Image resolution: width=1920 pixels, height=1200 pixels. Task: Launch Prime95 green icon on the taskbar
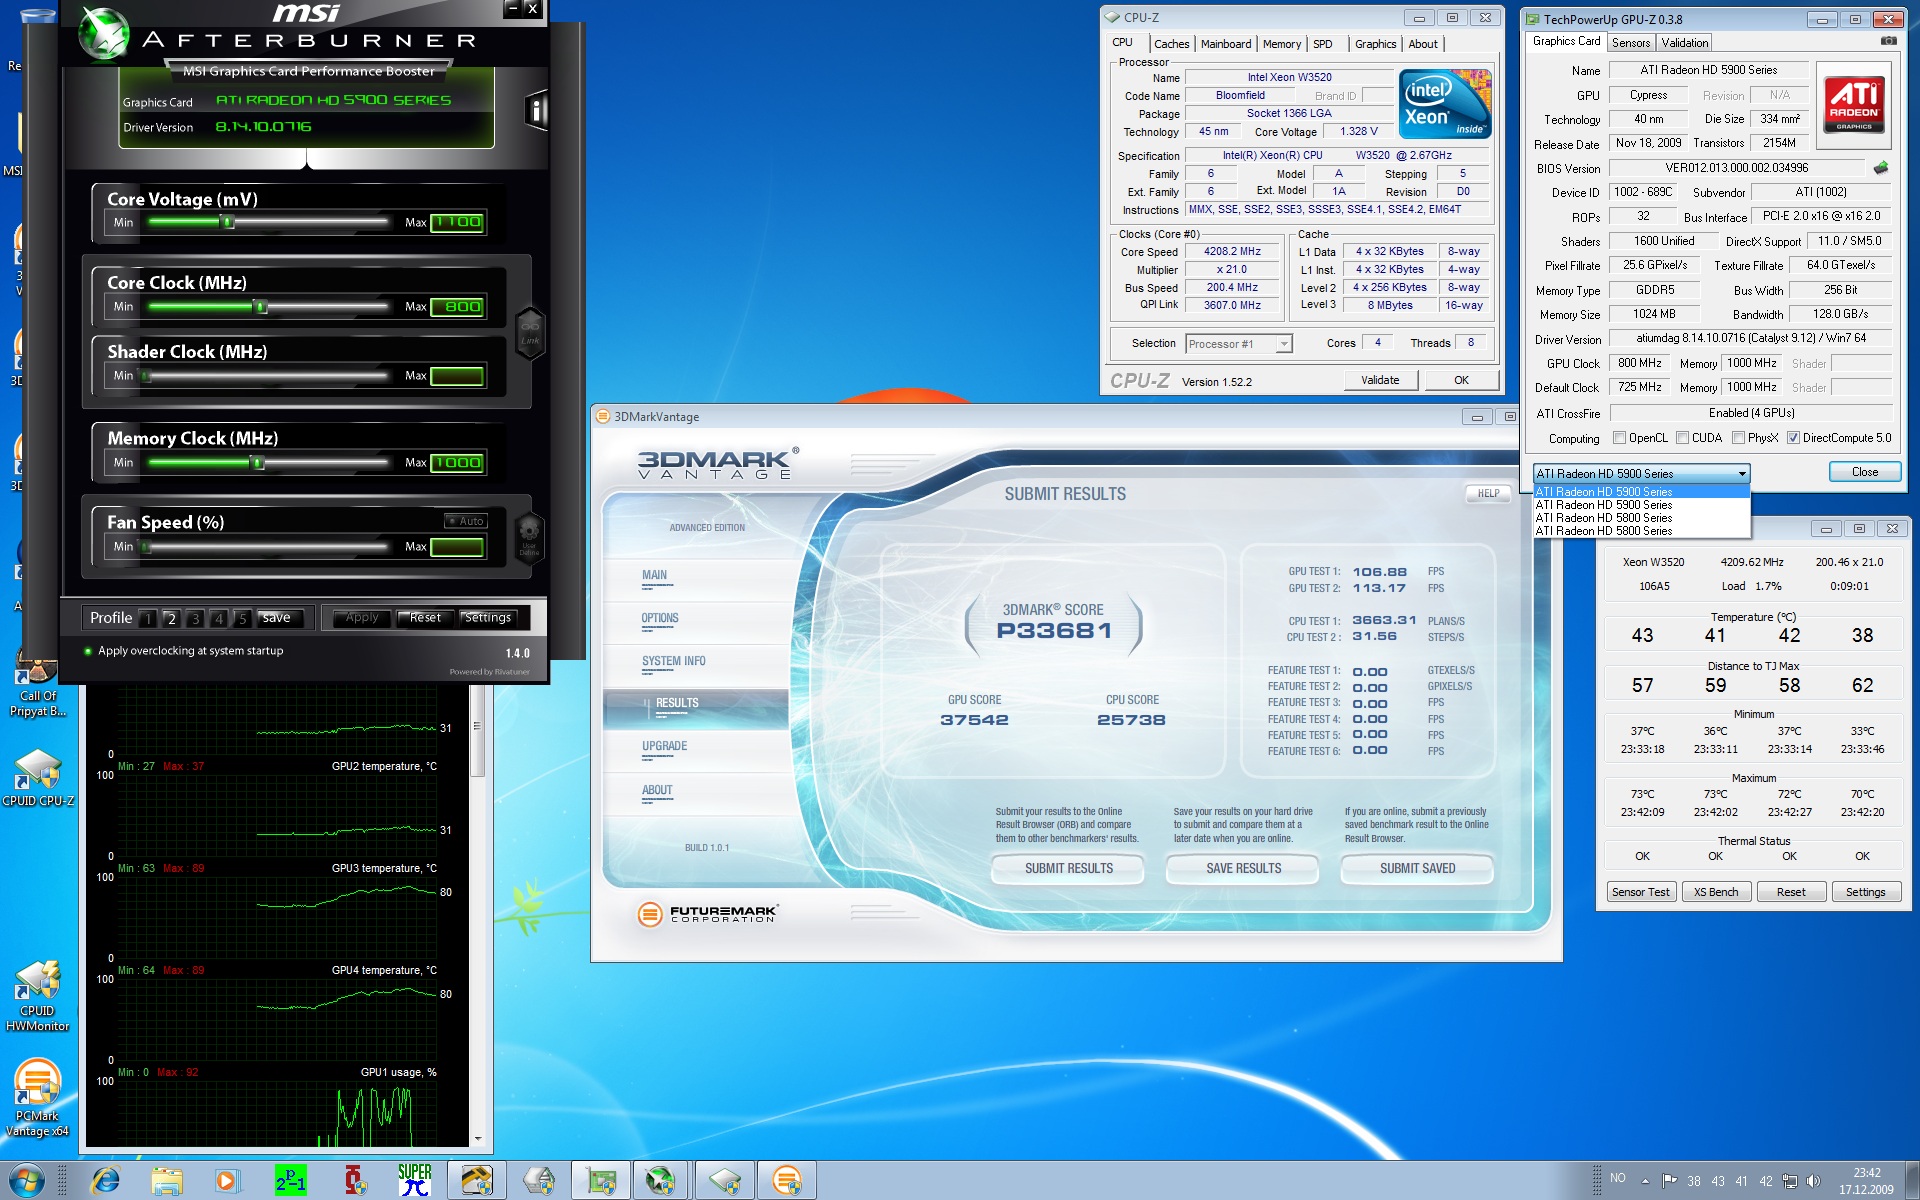point(290,1181)
